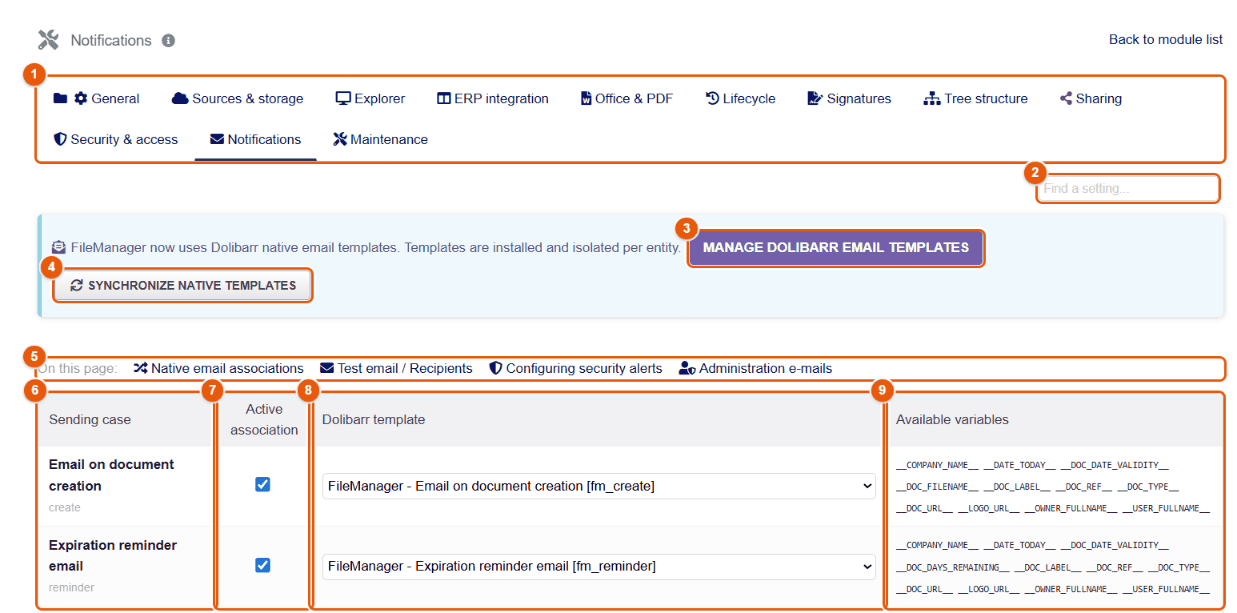Switch to the Sources & storage tab
1237x613 pixels.
pyautogui.click(x=238, y=98)
